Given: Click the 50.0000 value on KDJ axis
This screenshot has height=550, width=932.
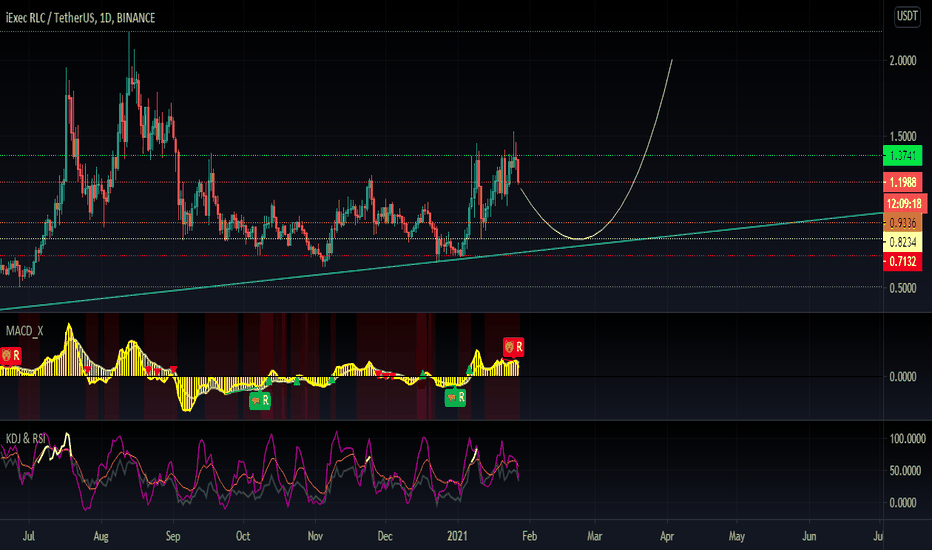Looking at the screenshot, I should 905,470.
